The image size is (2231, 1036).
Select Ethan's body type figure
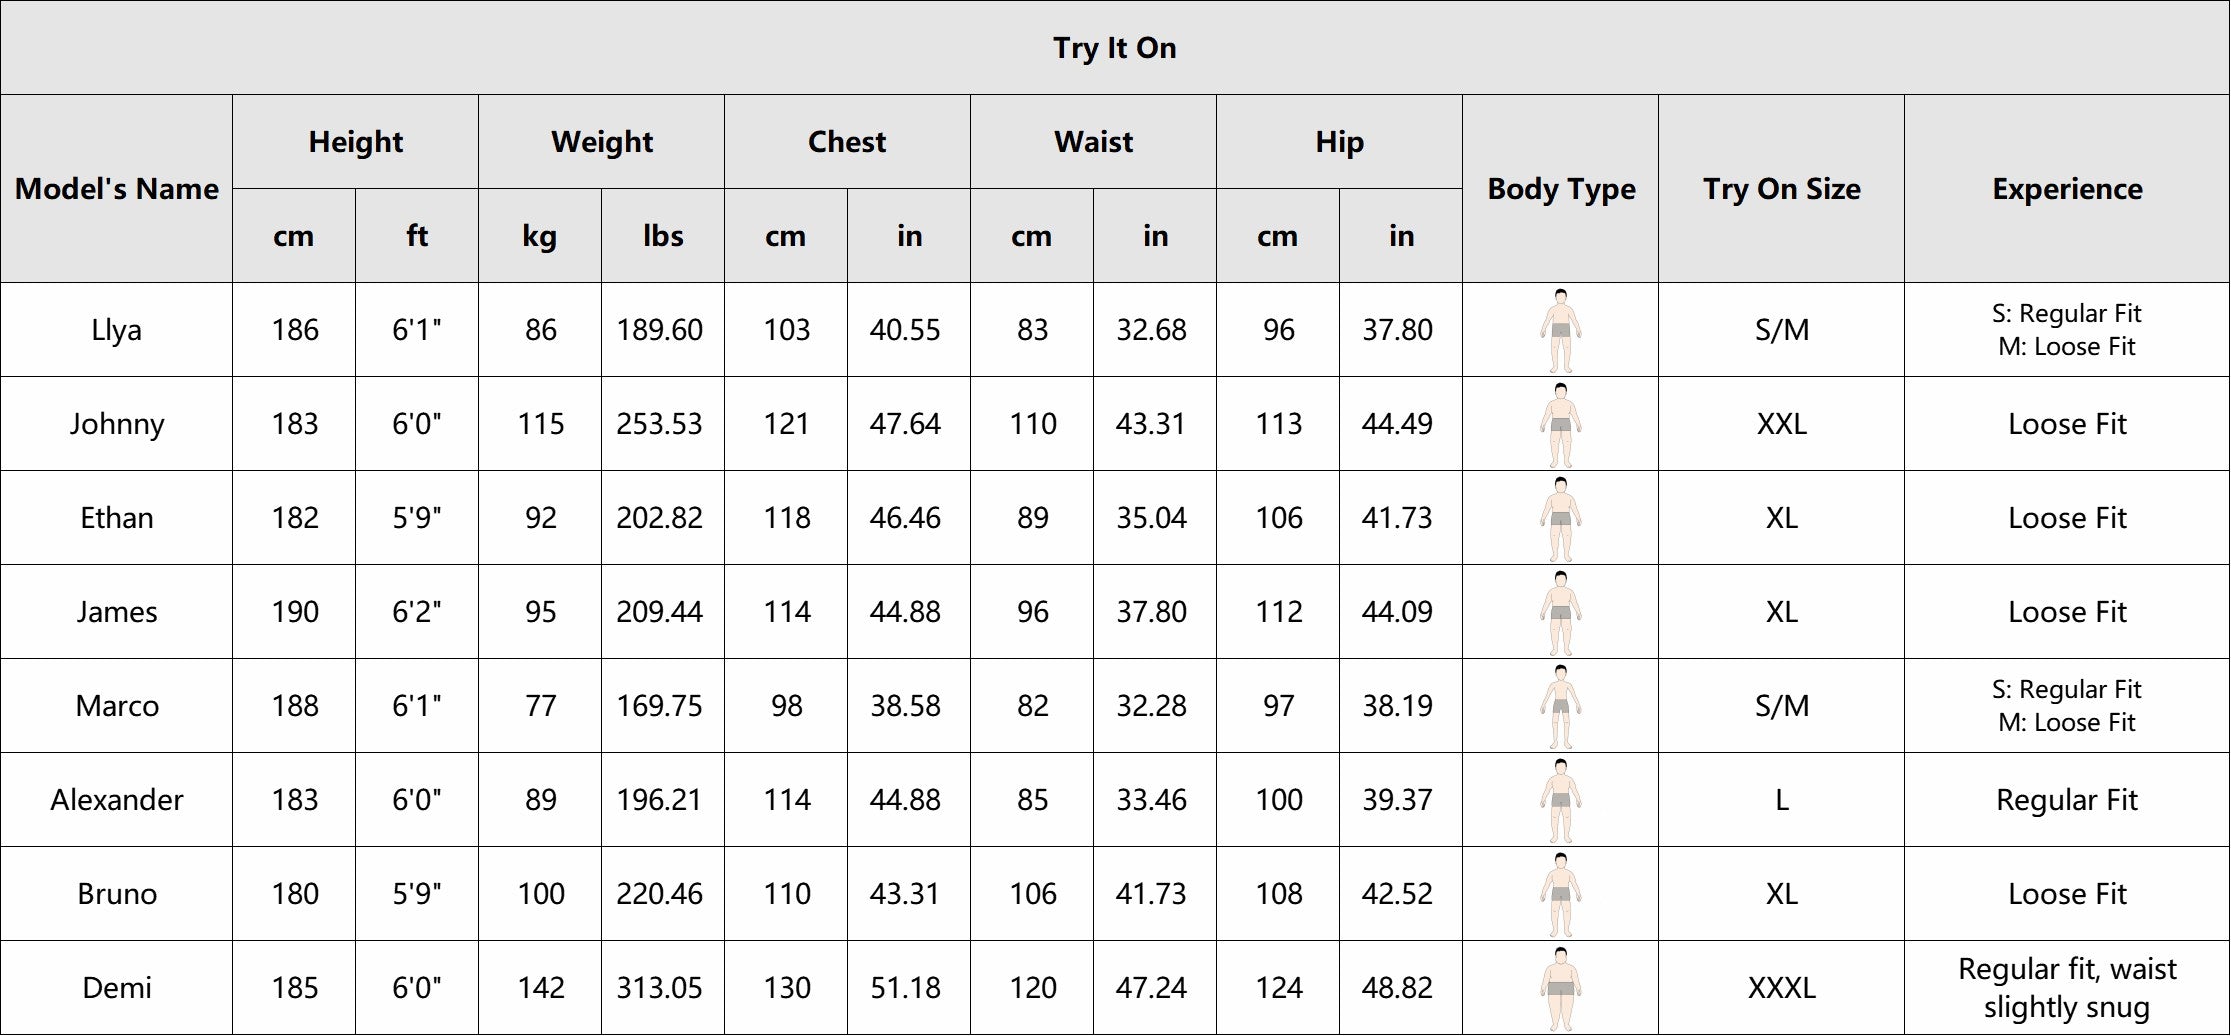point(1560,518)
